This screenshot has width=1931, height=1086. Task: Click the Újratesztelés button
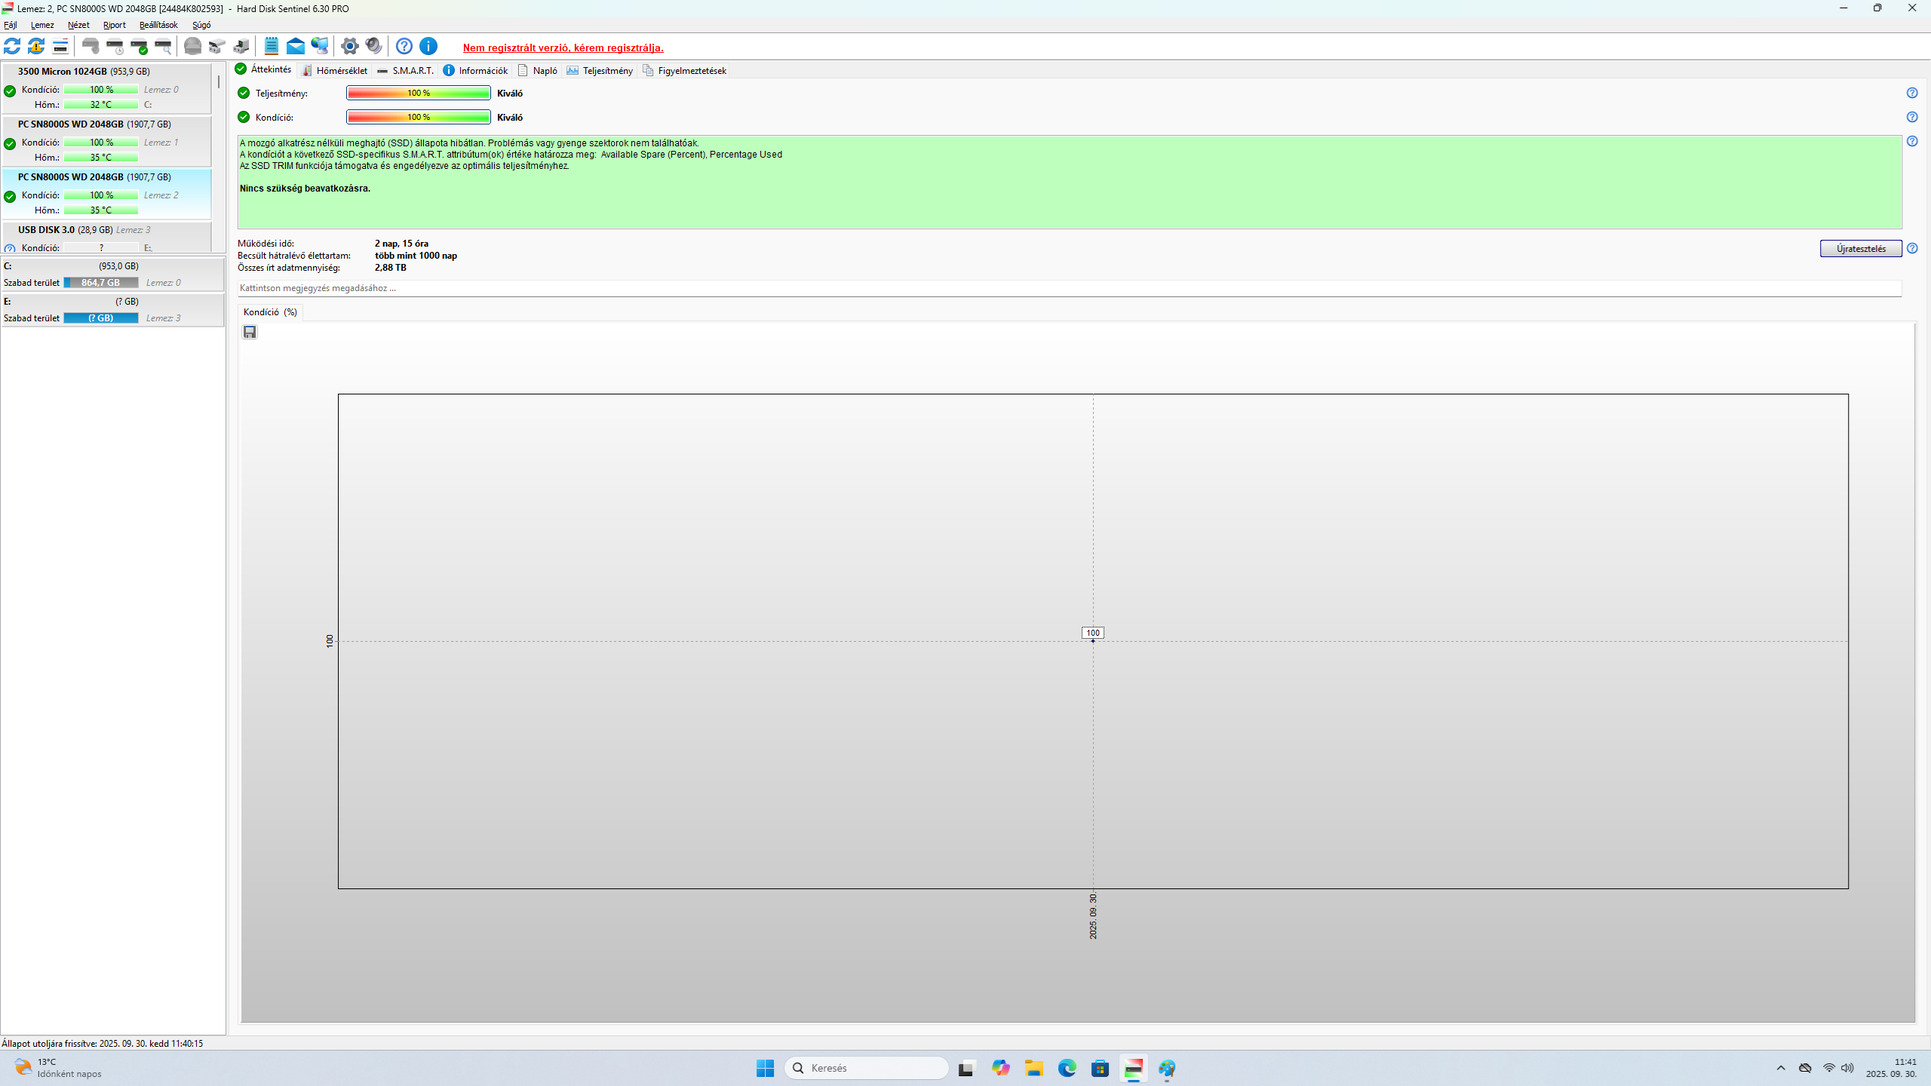pyautogui.click(x=1860, y=249)
